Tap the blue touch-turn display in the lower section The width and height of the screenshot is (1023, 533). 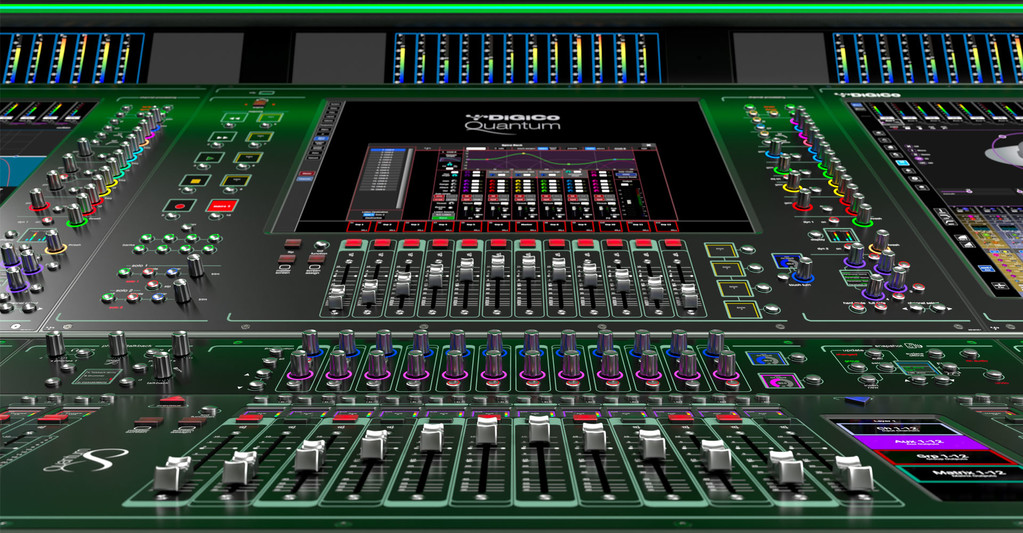point(768,358)
